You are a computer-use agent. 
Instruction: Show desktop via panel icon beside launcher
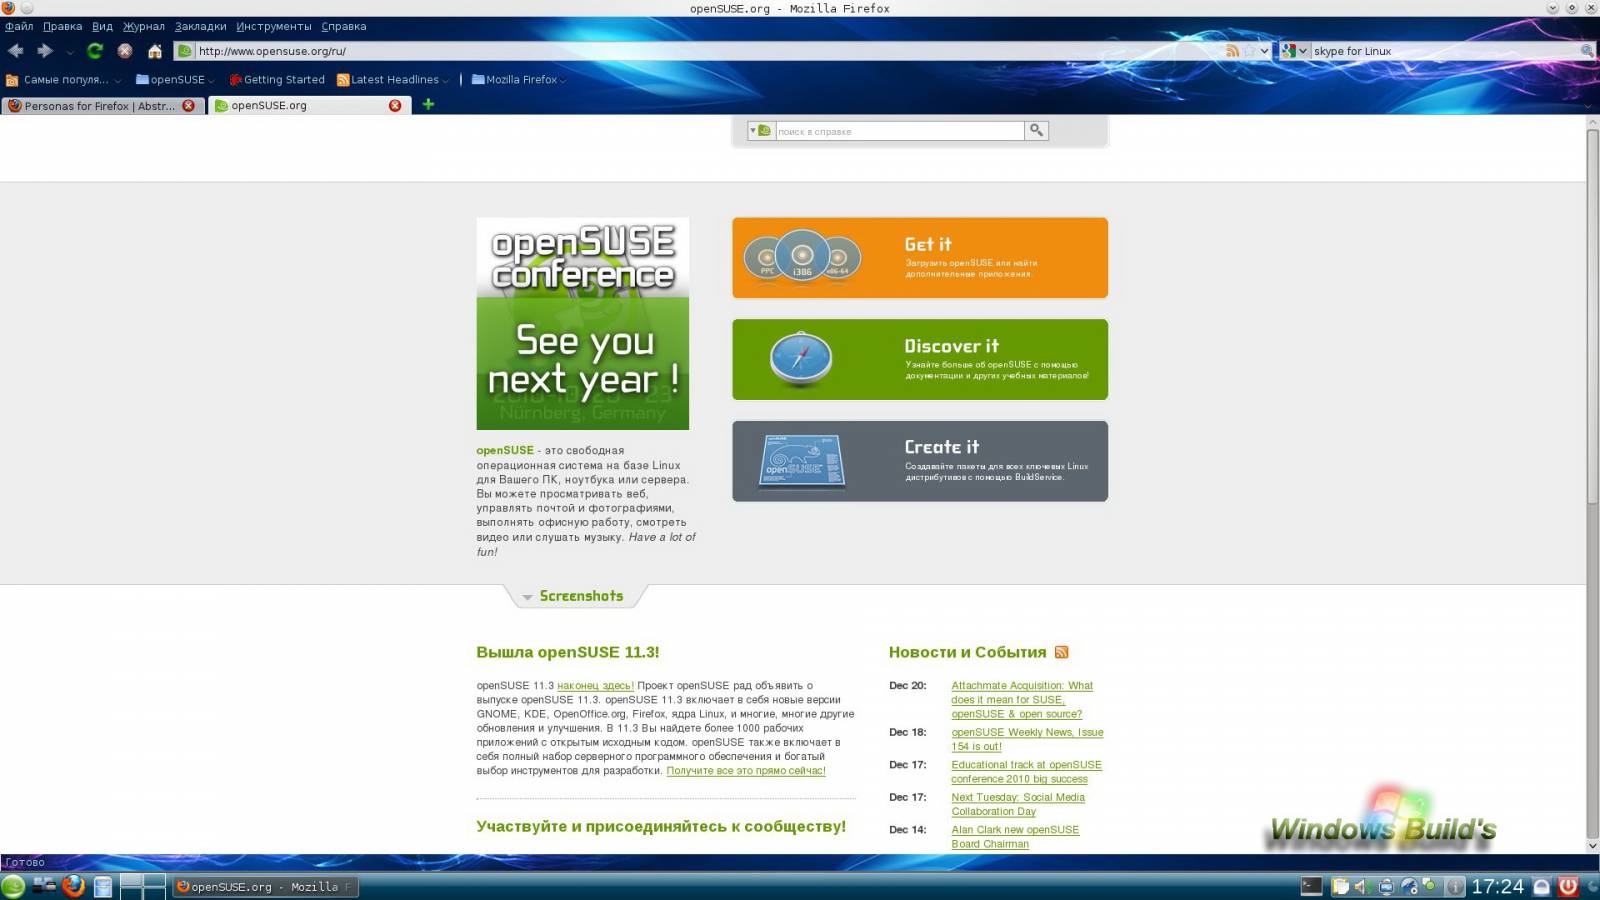(44, 885)
